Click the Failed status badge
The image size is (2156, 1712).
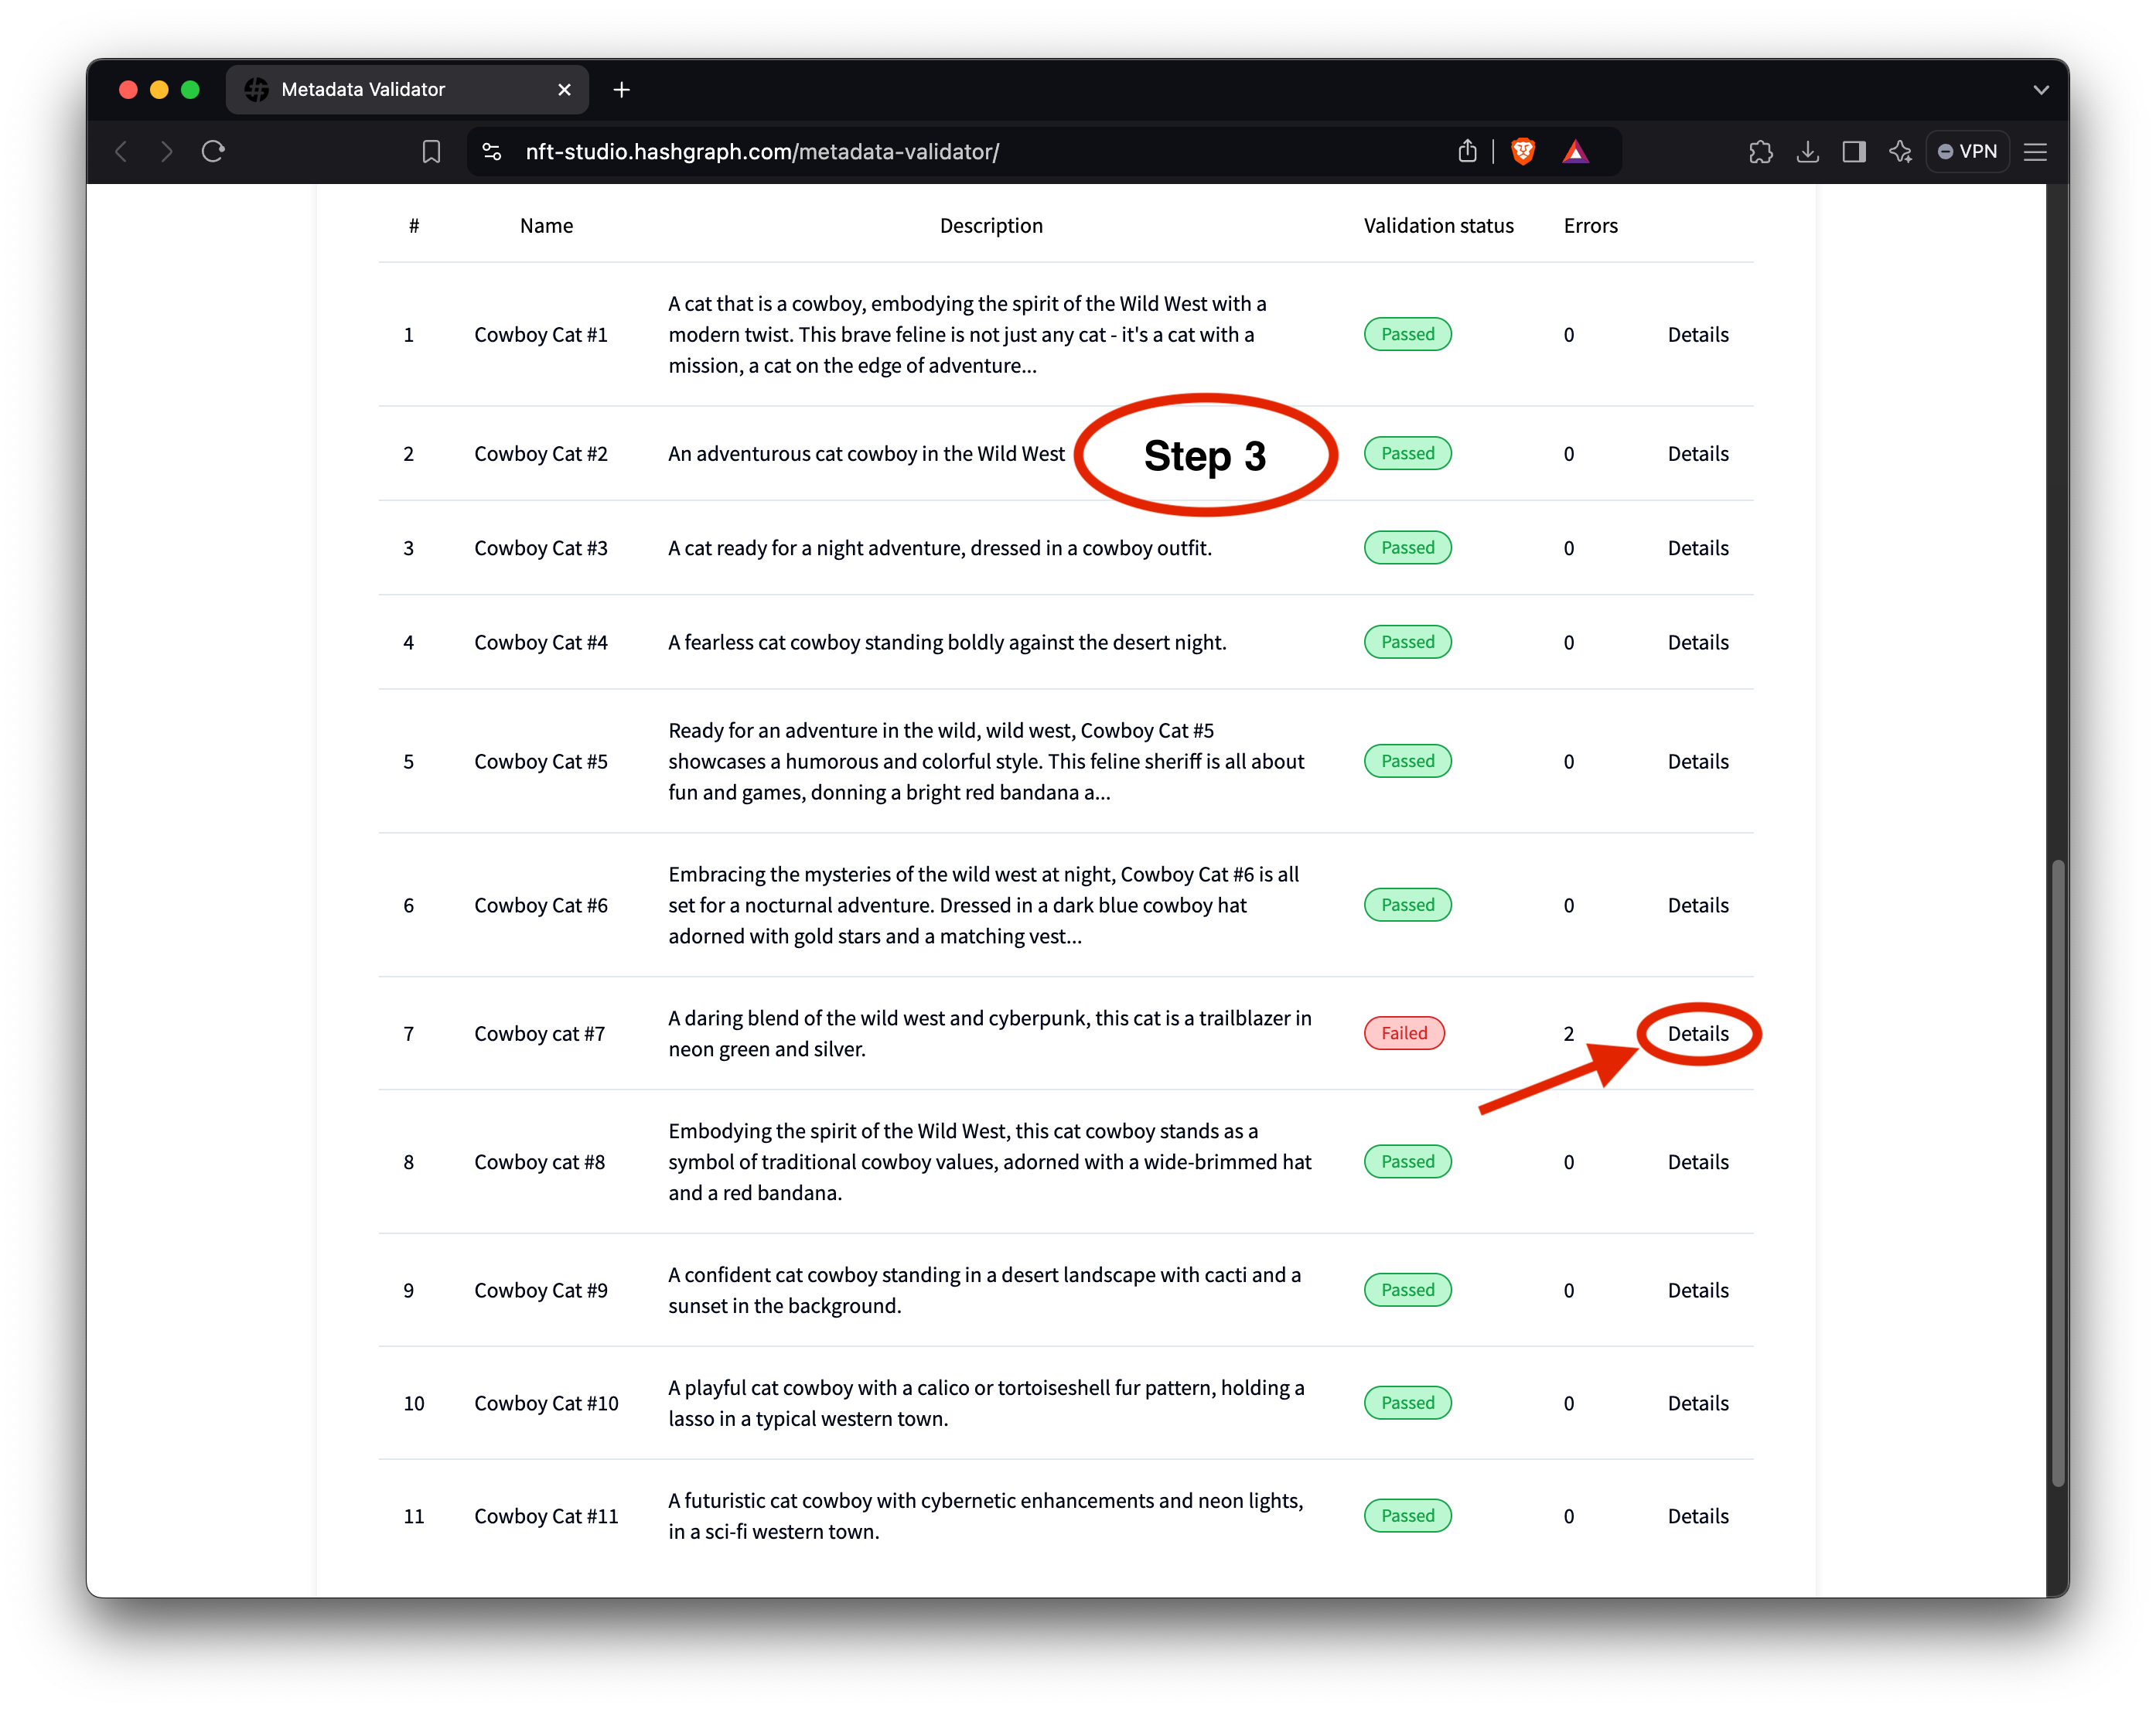(1404, 1034)
